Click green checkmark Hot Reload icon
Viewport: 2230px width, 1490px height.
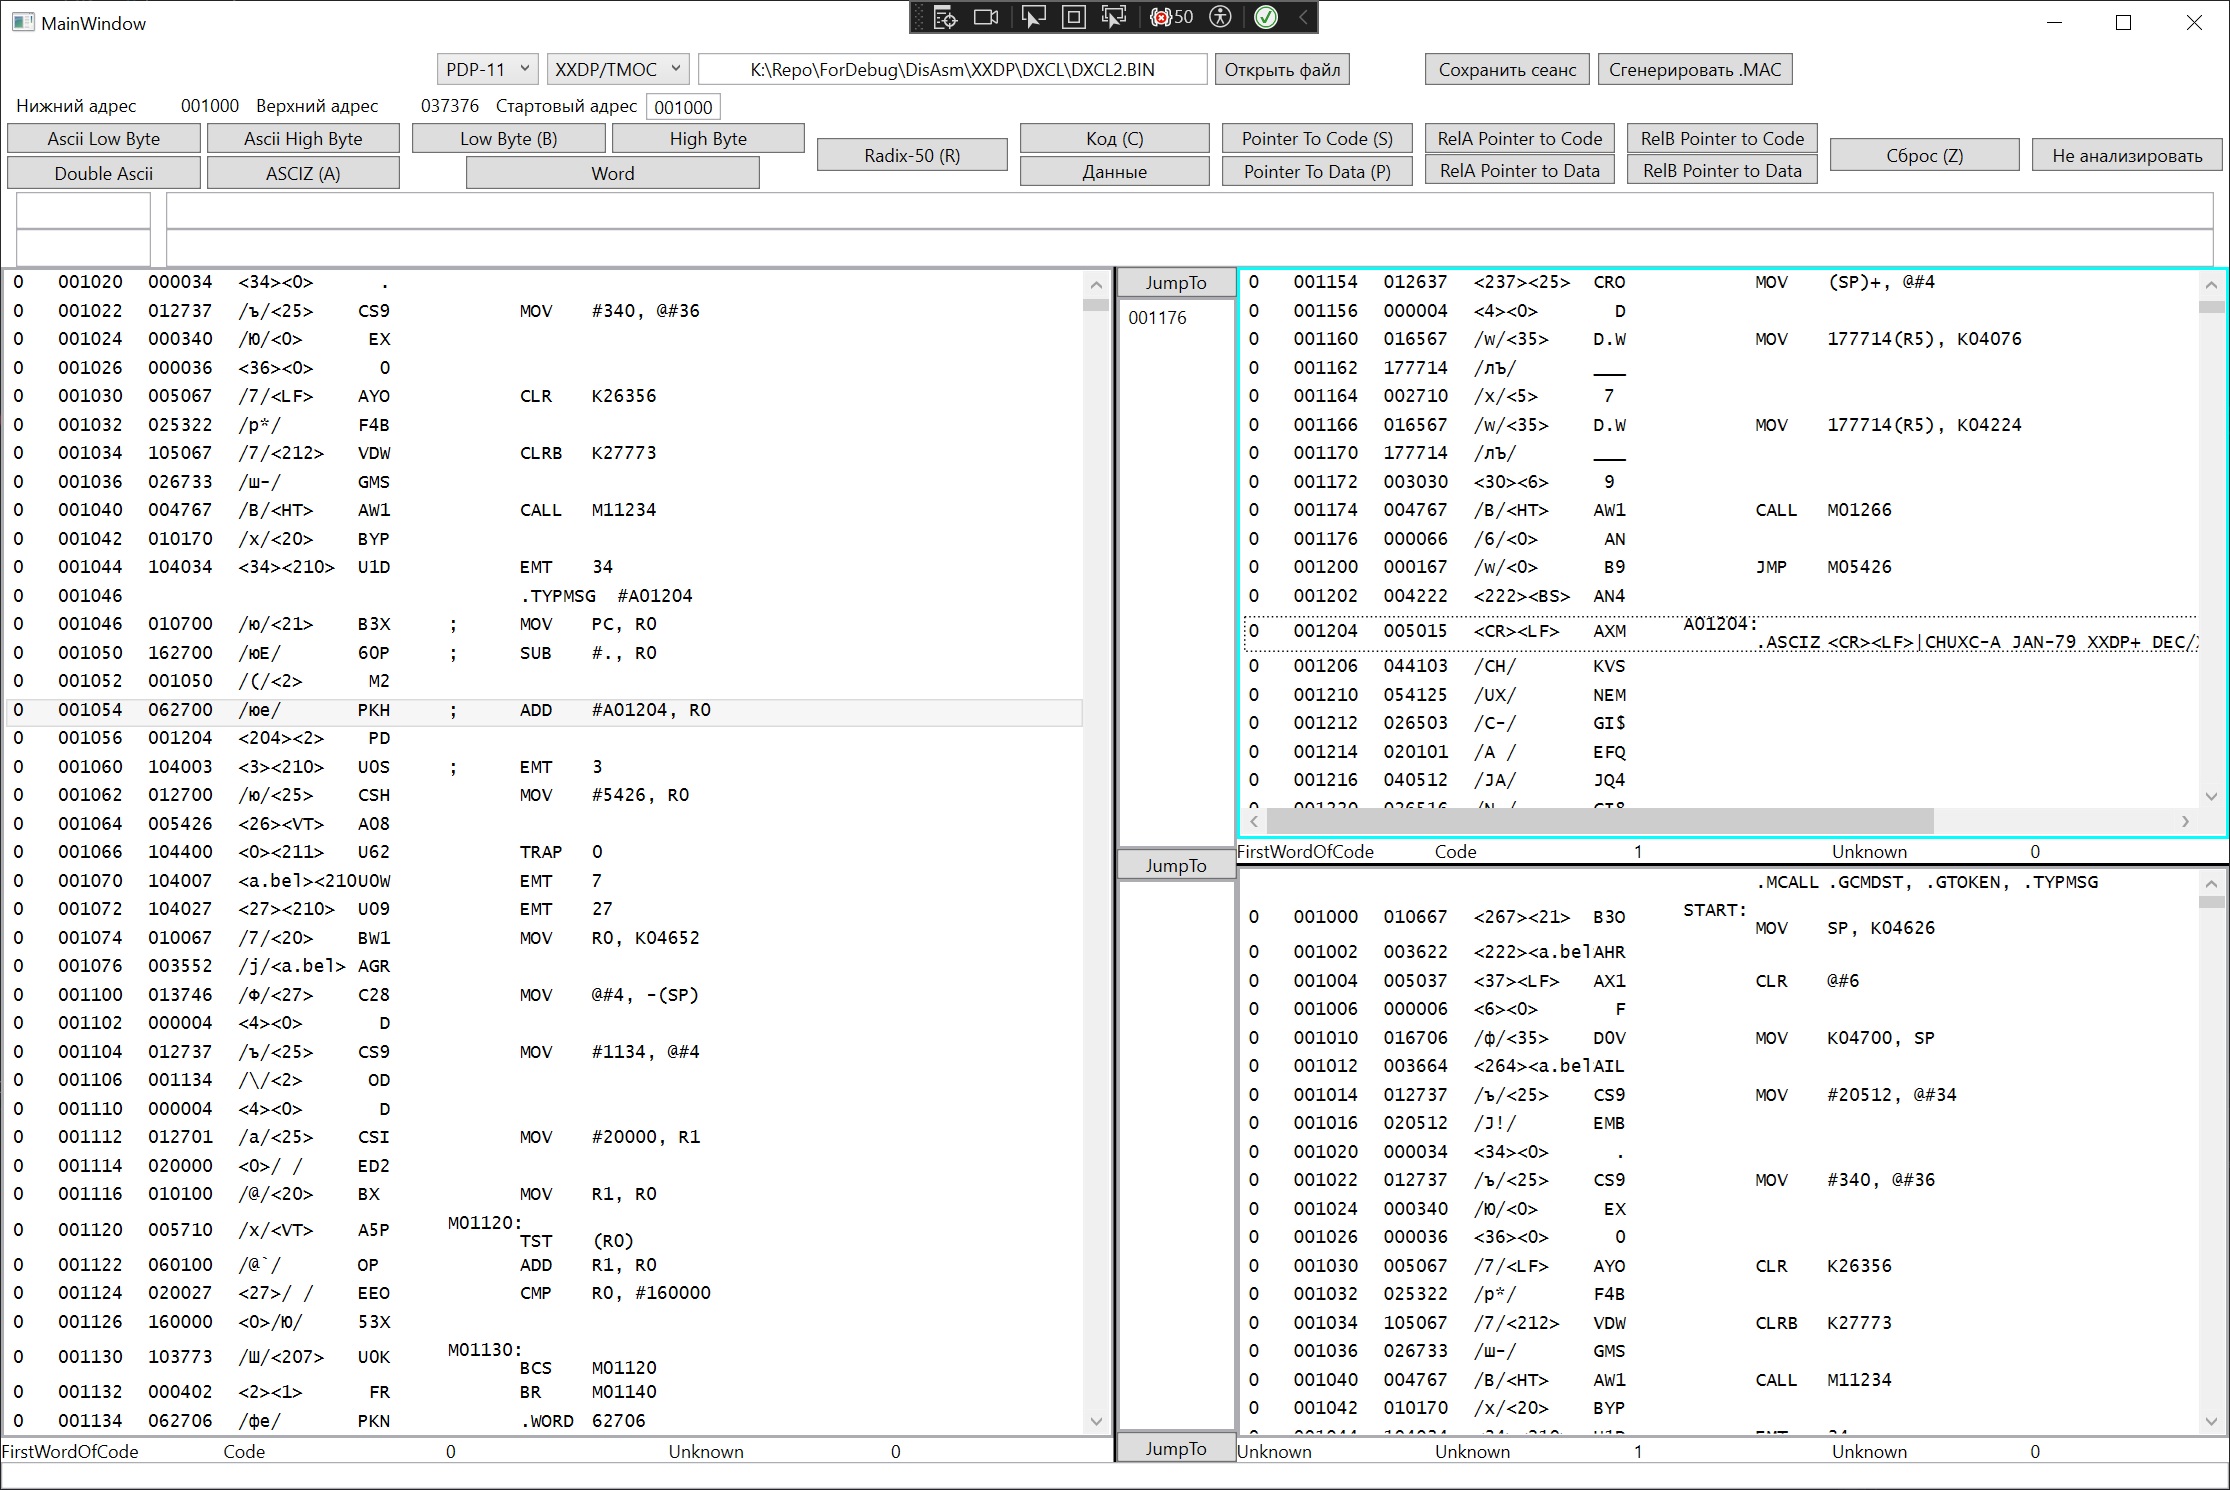point(1265,17)
